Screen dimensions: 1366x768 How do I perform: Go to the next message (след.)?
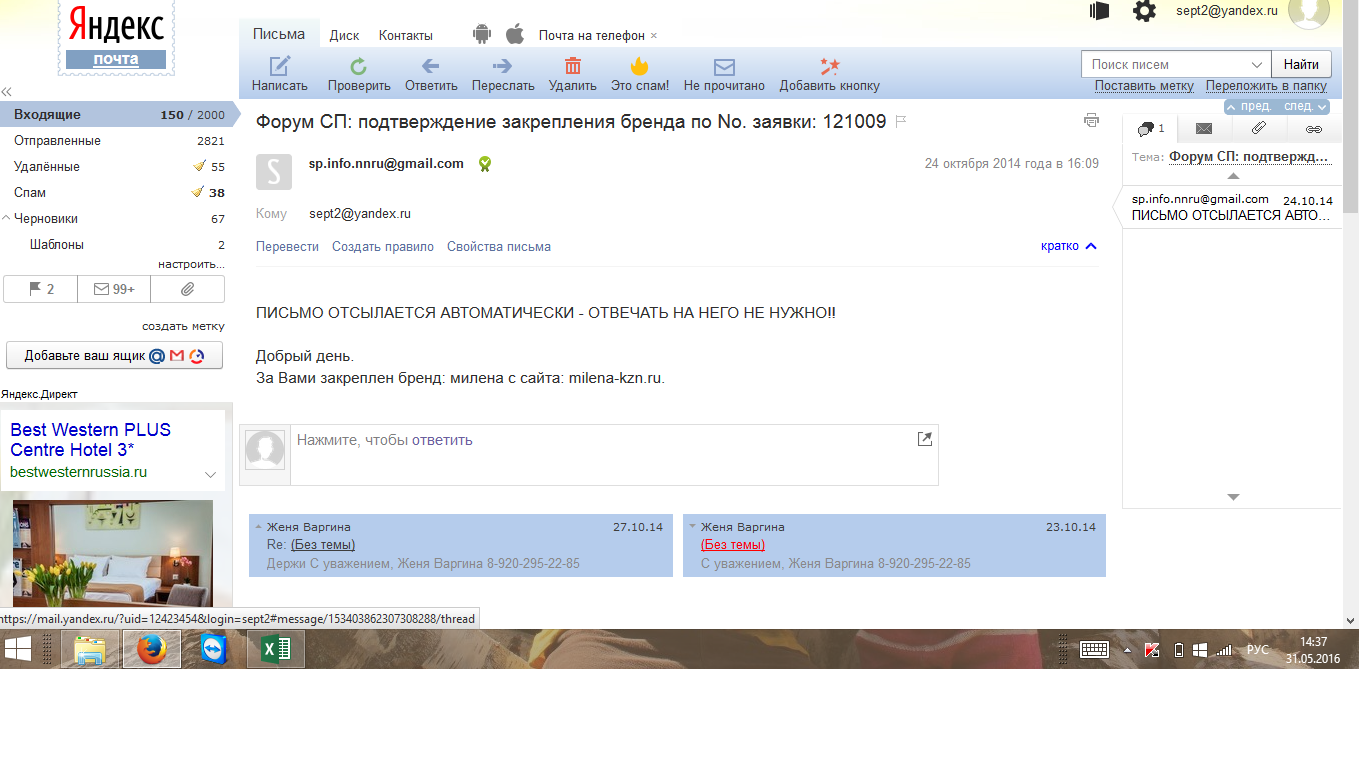click(1305, 106)
